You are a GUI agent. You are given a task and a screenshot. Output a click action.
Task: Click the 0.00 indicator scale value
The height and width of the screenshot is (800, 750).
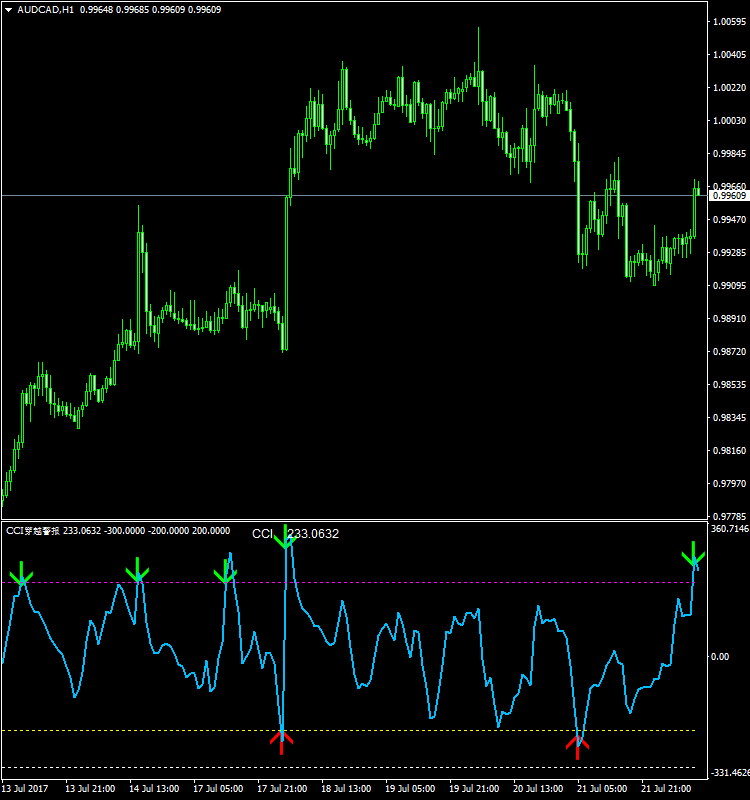coord(720,657)
